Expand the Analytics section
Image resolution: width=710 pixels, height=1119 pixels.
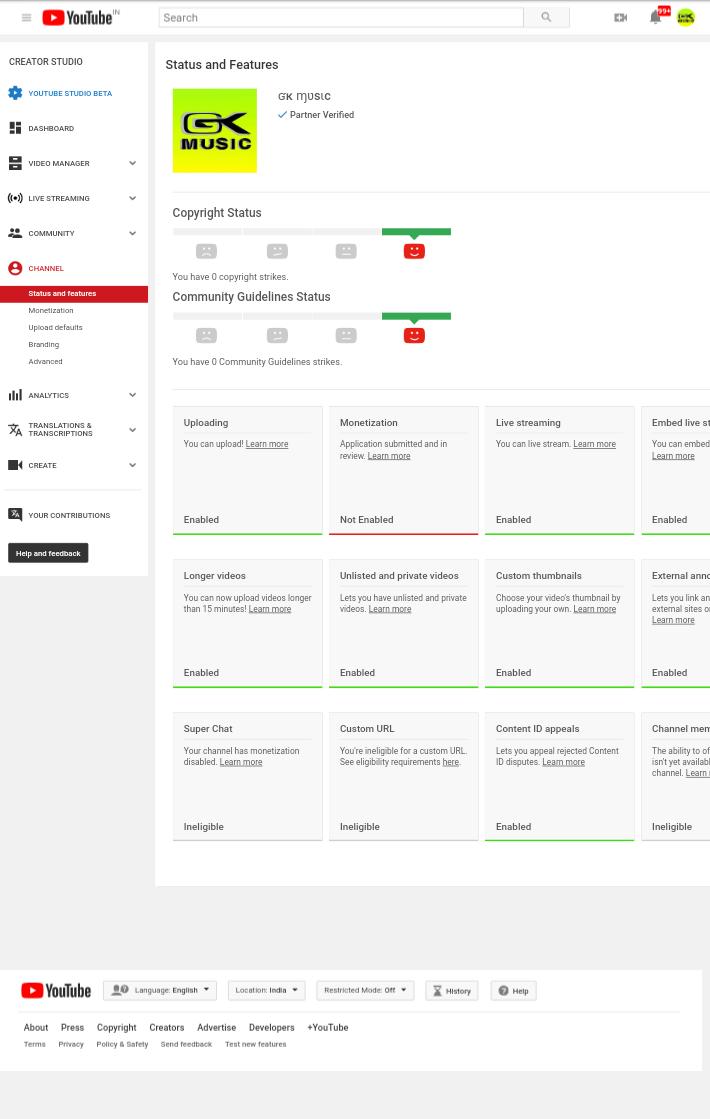132,395
